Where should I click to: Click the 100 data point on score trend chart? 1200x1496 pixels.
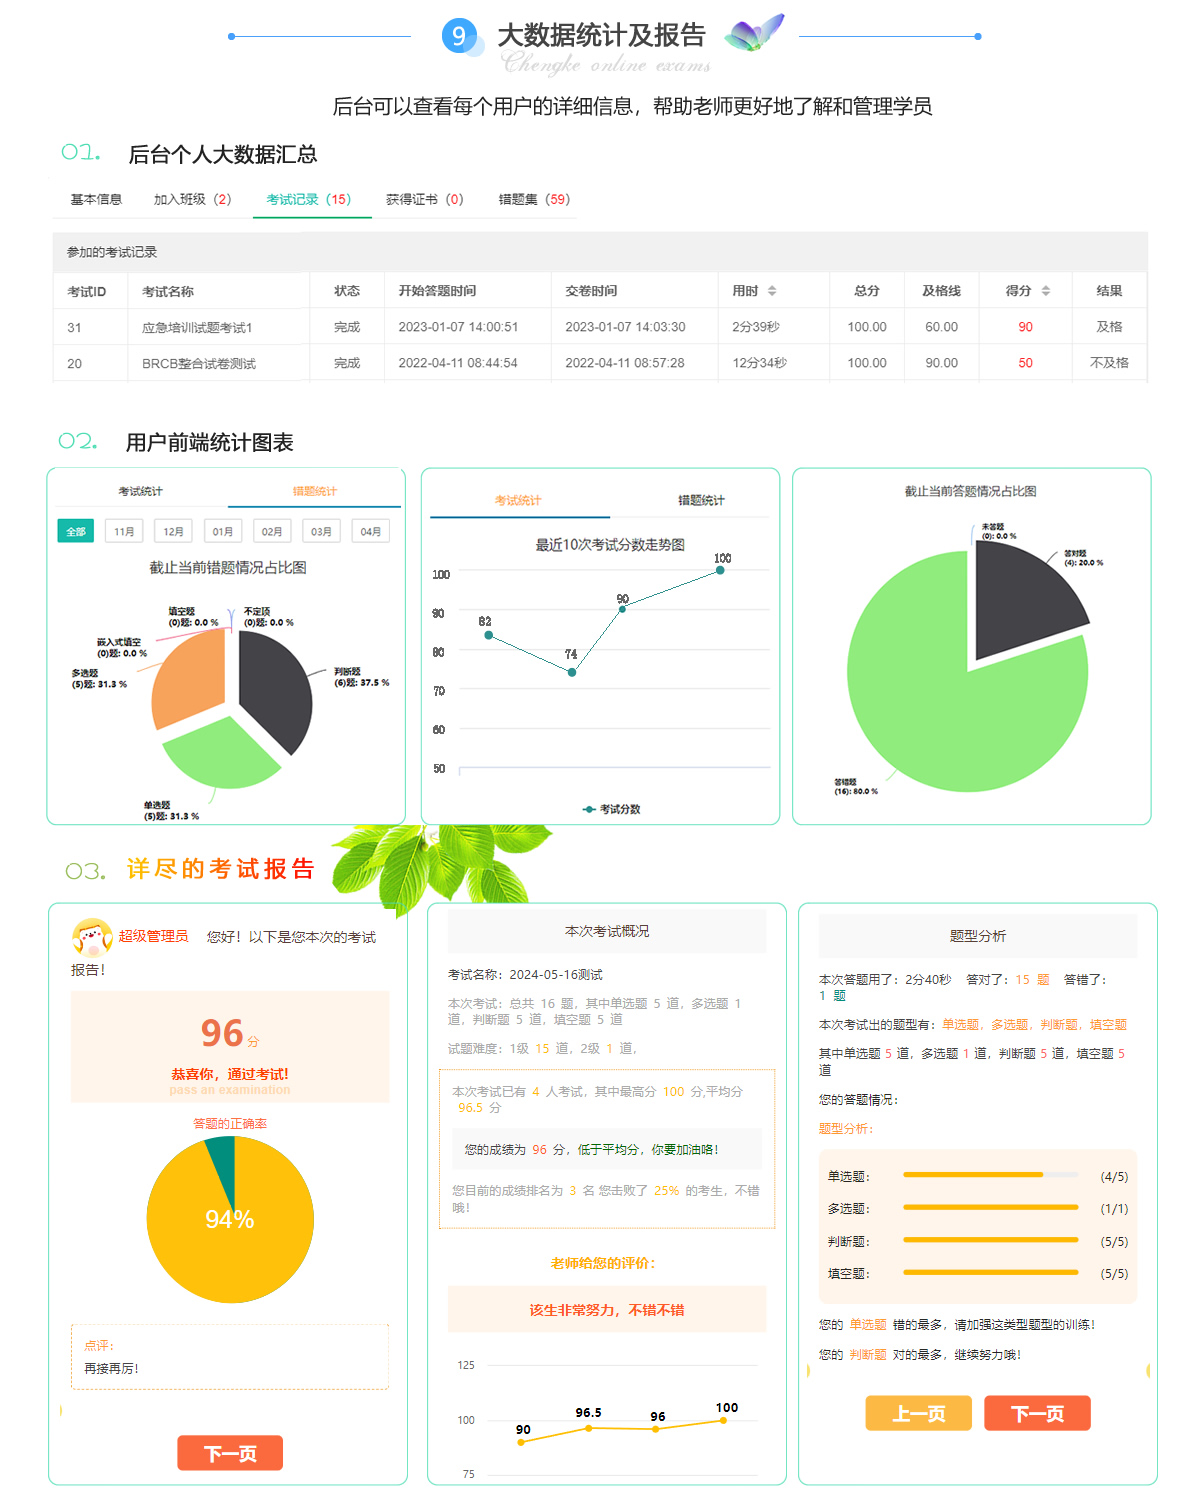pos(720,571)
